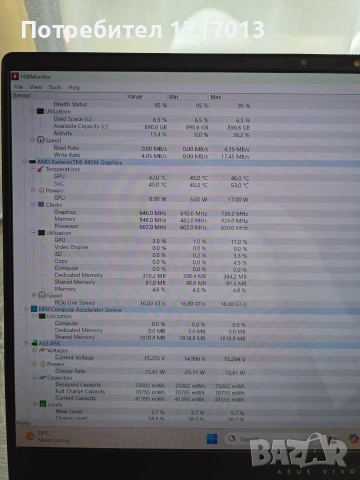Collapse the AMD Radeon 880M Graphics tree
Image resolution: width=360 pixels, height=480 pixels.
pos(24,162)
